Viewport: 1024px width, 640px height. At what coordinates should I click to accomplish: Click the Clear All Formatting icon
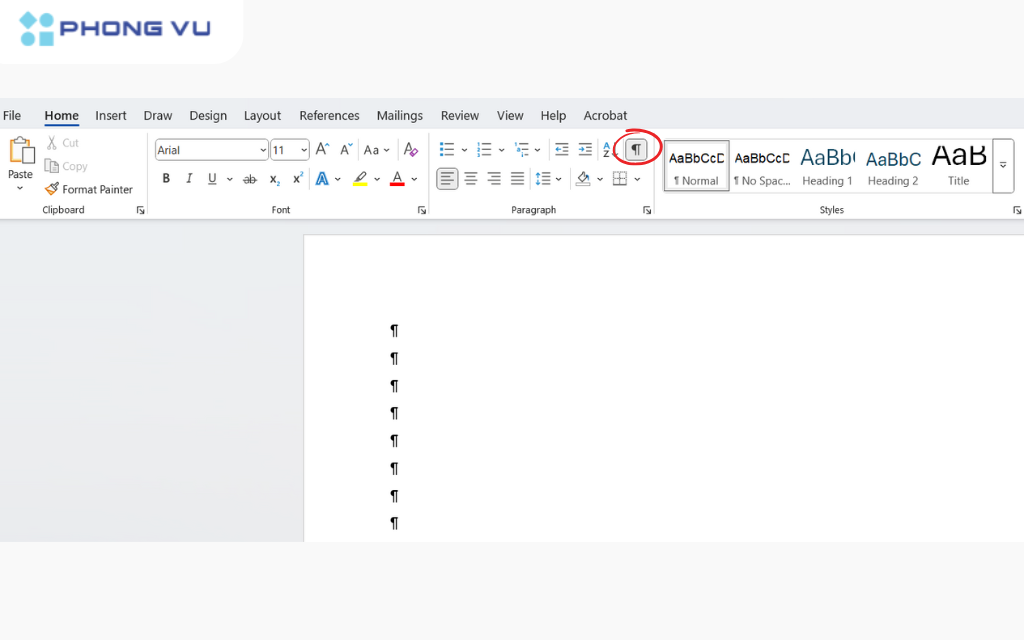(410, 150)
